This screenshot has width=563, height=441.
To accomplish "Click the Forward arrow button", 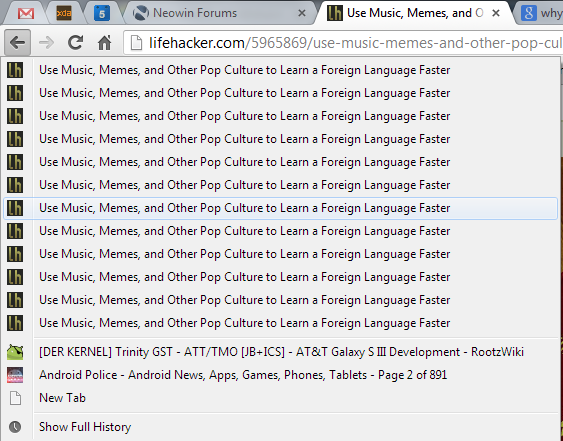I will [46, 43].
